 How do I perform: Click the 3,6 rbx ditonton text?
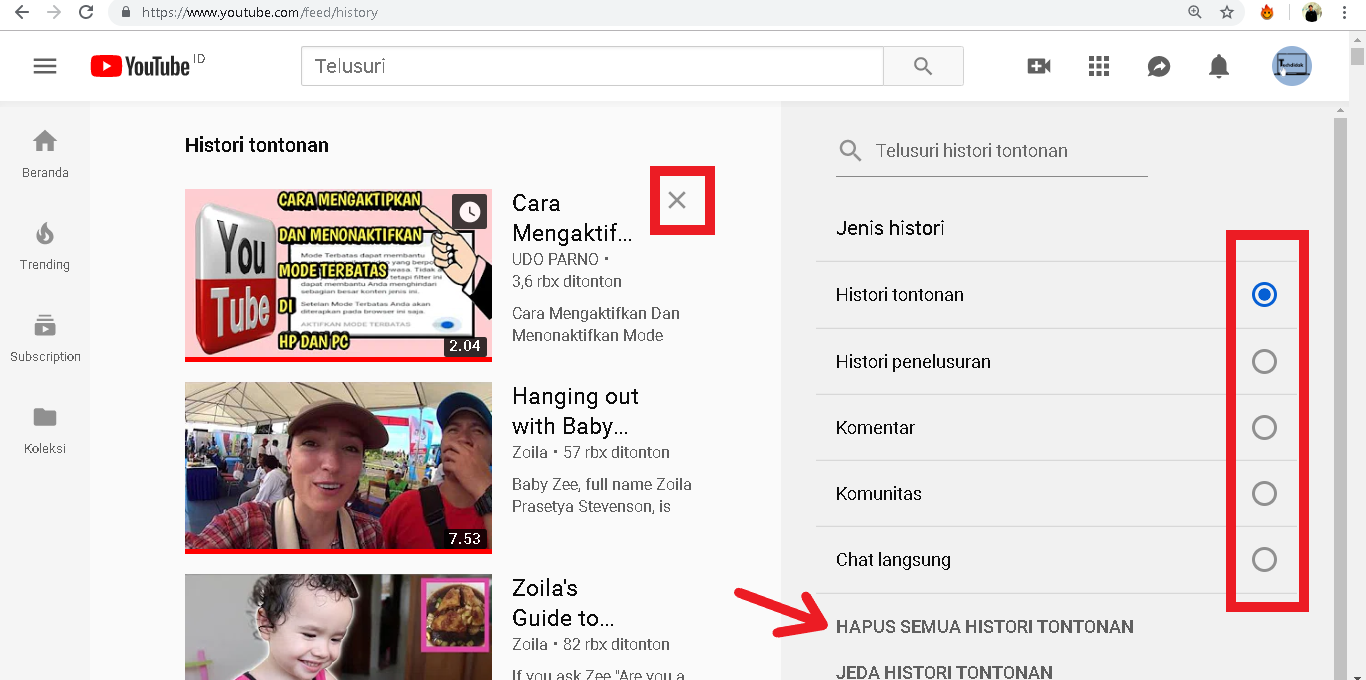point(567,282)
